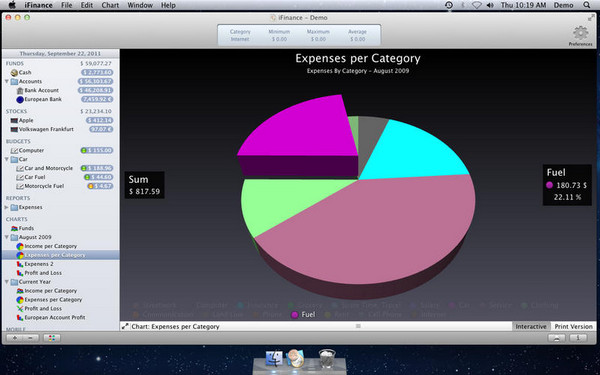
Task: Open the Apple stock entry
Action: click(26, 120)
